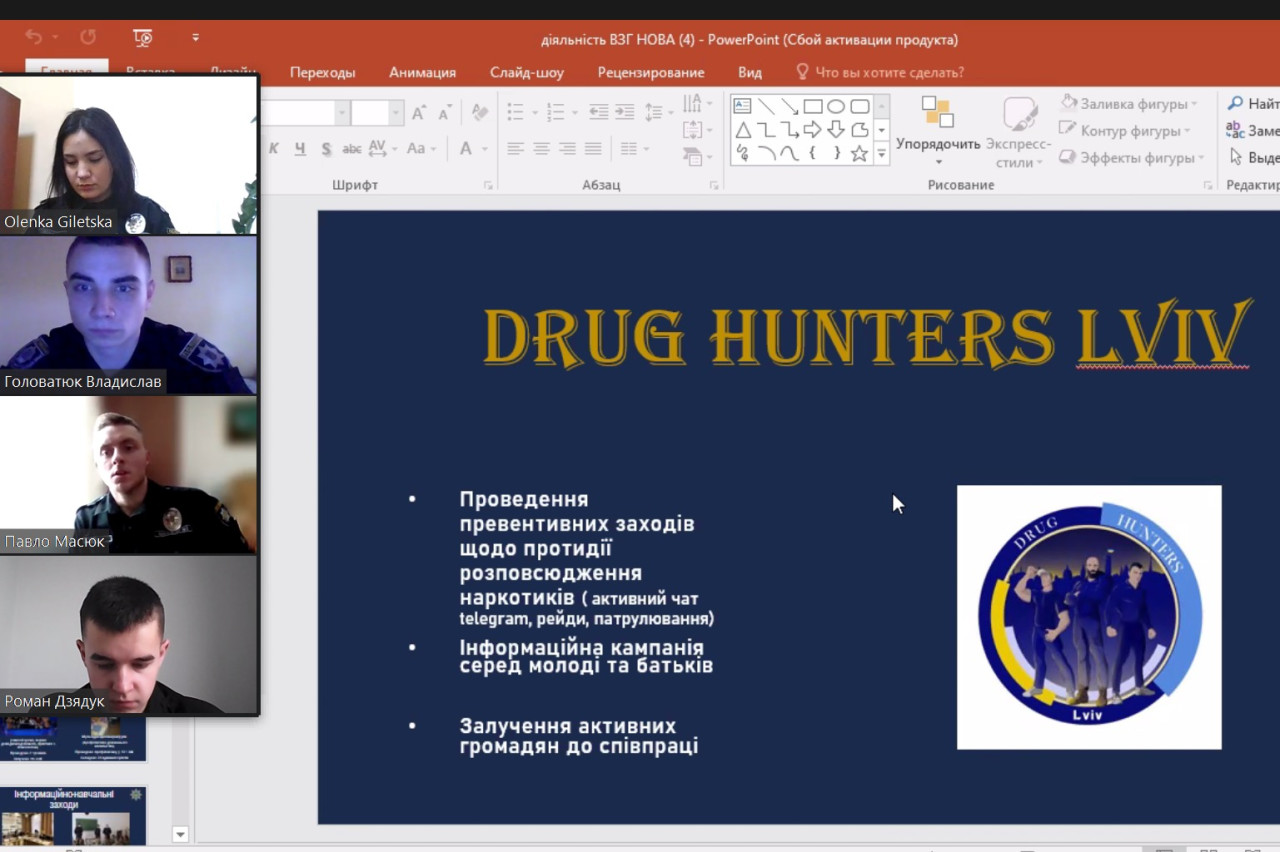Open the Рецензирование tab
Viewport: 1280px width, 852px height.
(x=651, y=72)
